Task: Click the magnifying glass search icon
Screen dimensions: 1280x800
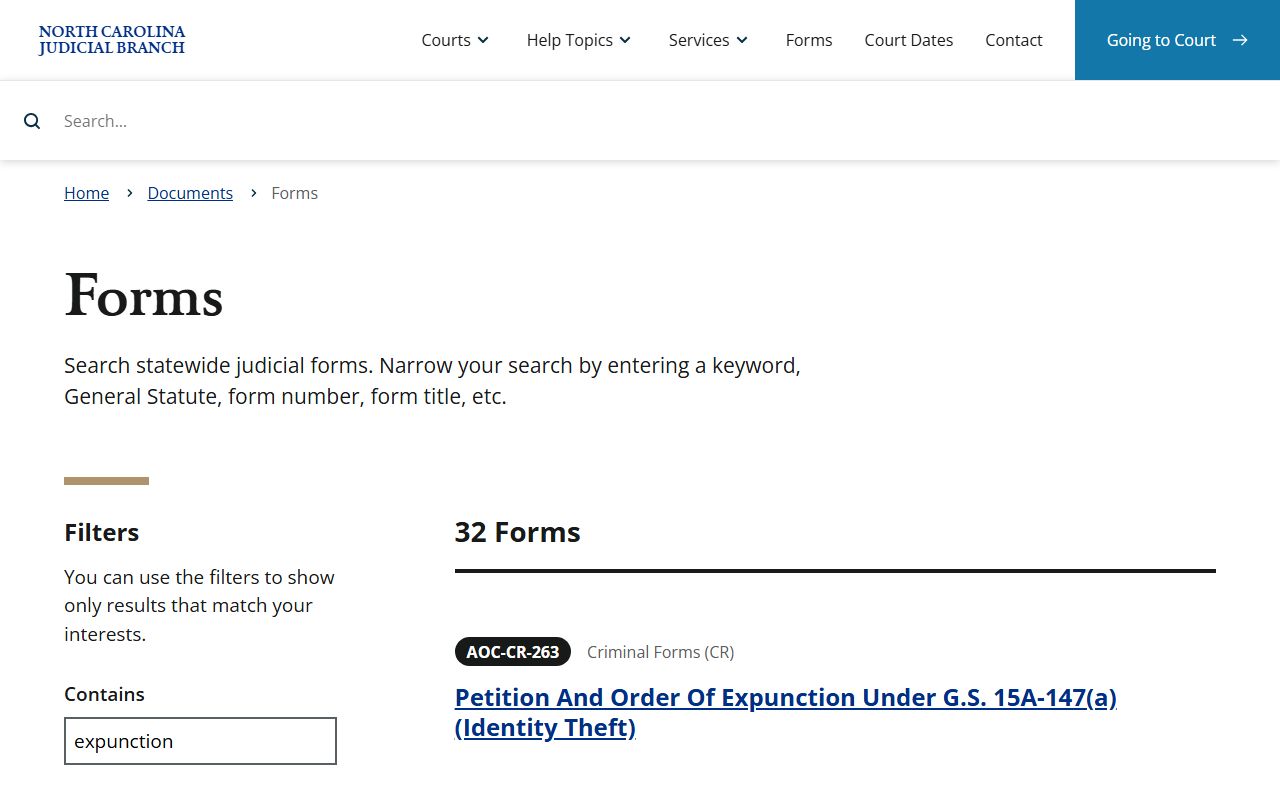Action: coord(32,121)
